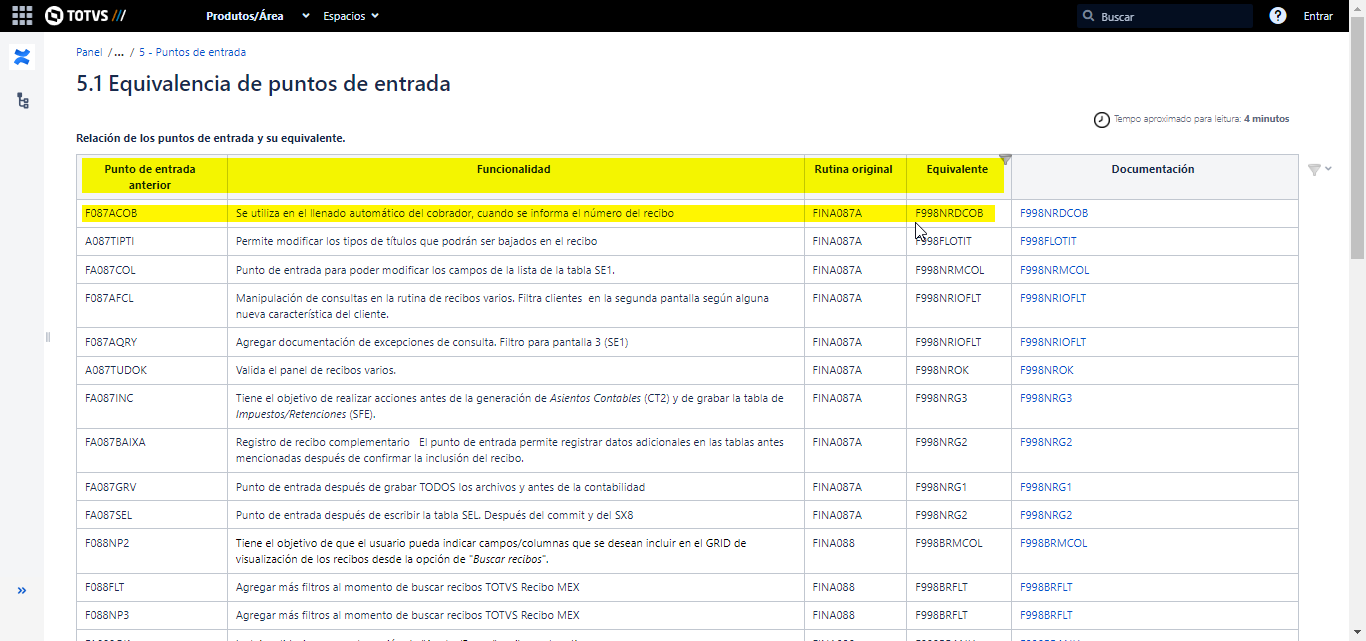Click the table filter funnel icon
The image size is (1366, 641).
[x=1314, y=170]
